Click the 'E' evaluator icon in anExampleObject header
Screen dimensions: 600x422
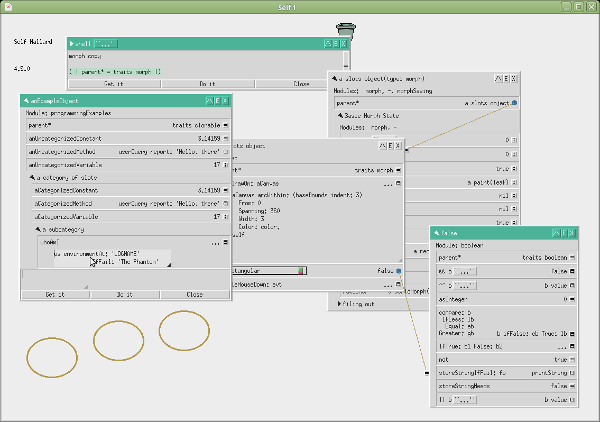tap(217, 101)
